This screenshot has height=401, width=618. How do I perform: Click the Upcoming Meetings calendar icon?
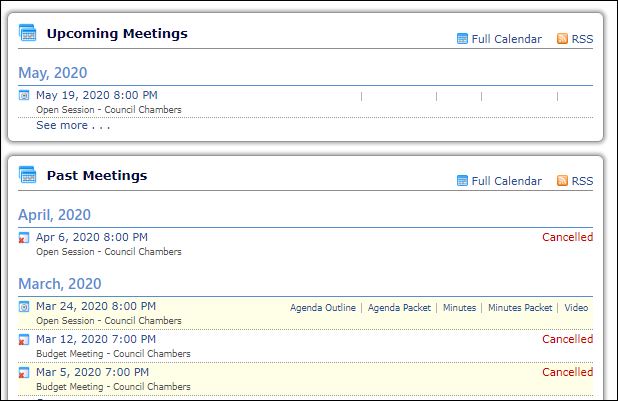(x=27, y=33)
